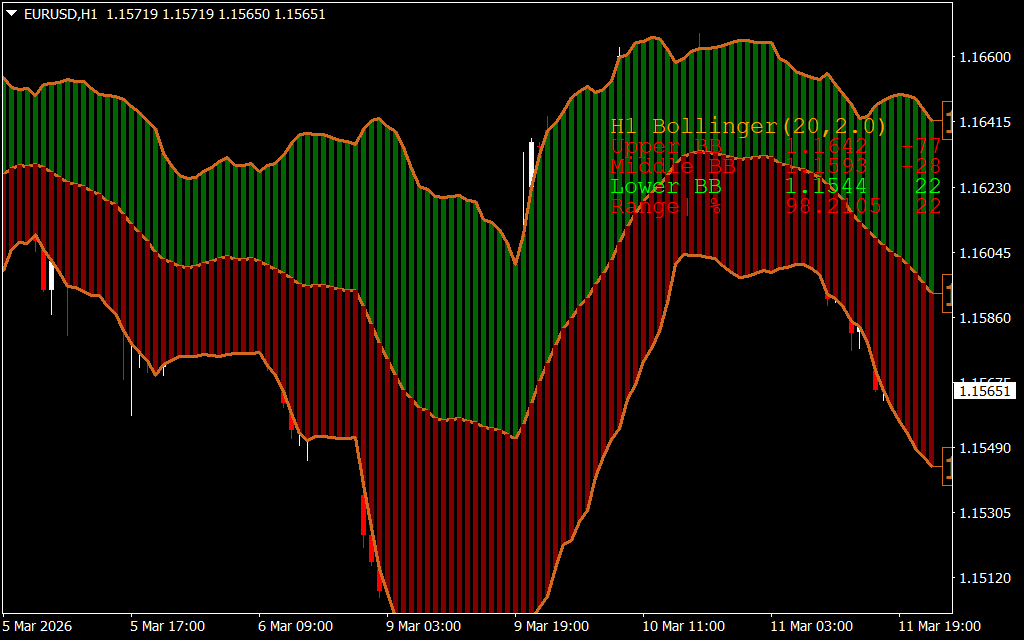Click the 1.16600 level on price scale
The image size is (1024, 640).
(984, 58)
